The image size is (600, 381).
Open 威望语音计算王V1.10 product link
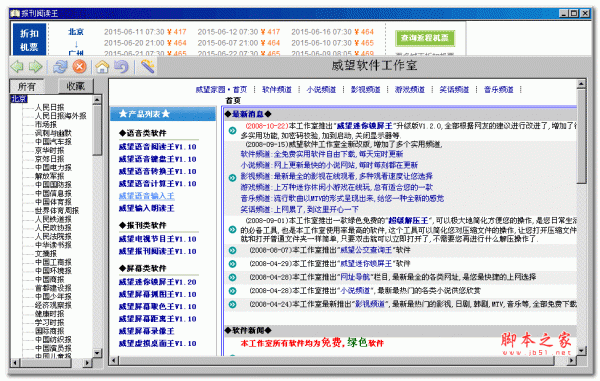(x=157, y=184)
